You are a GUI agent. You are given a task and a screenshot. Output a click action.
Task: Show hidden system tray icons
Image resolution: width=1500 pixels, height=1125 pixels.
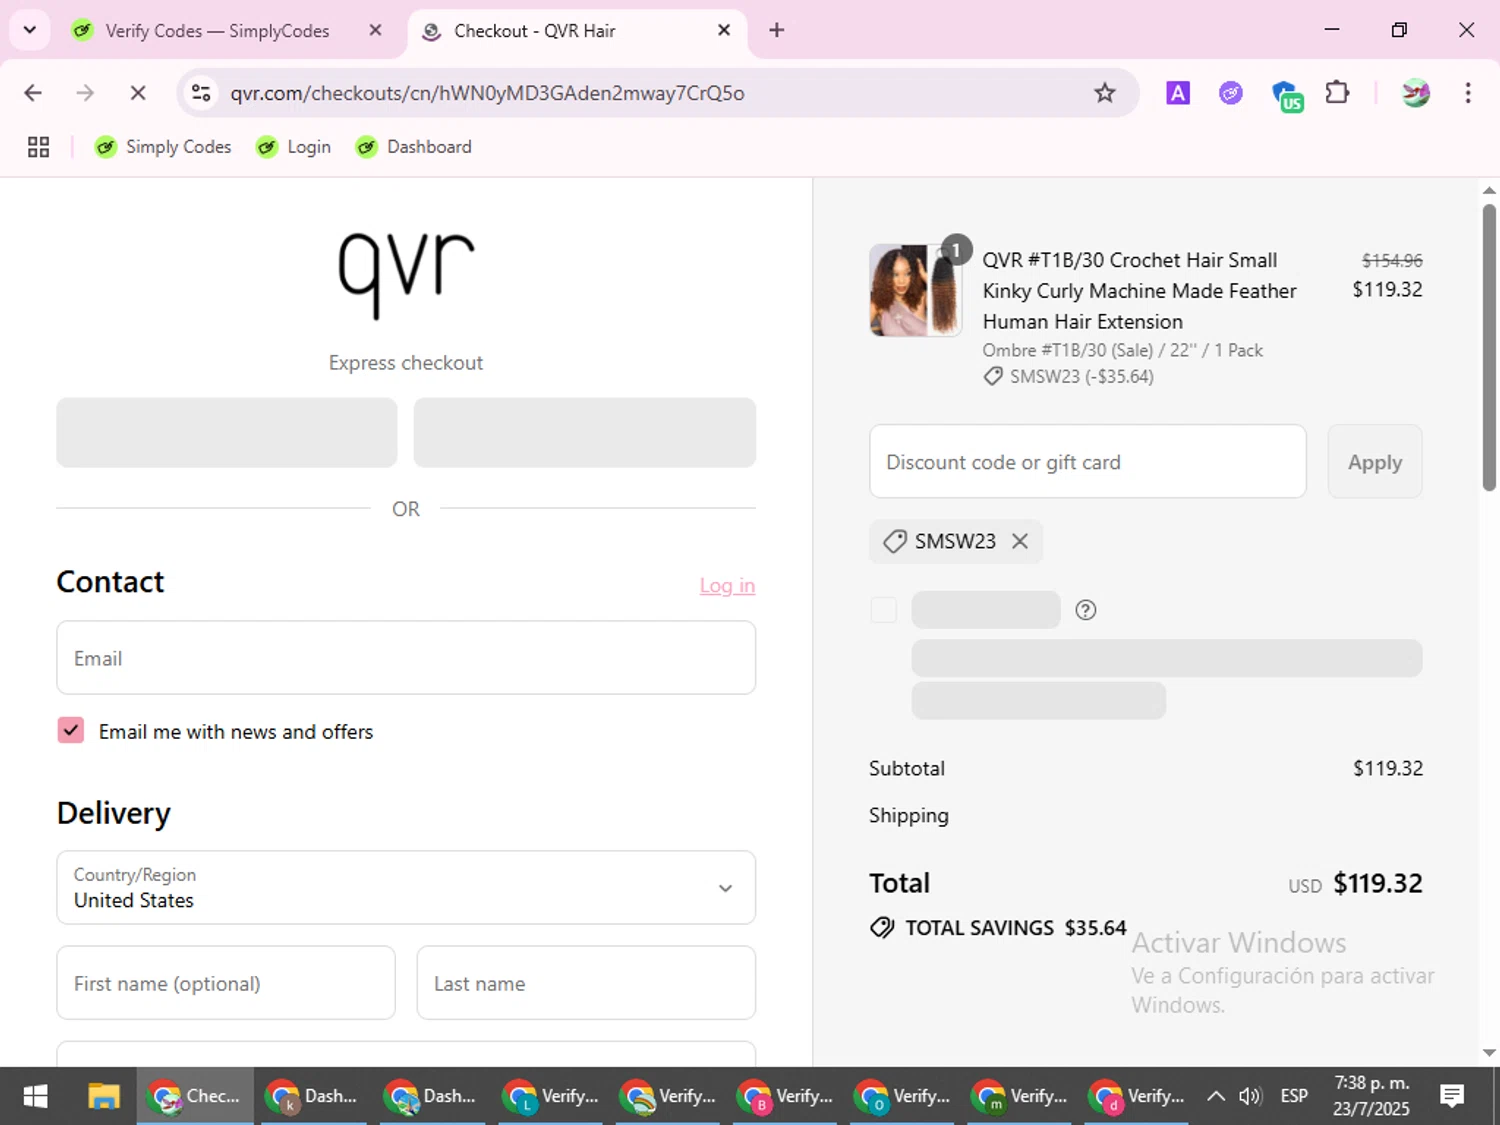point(1215,1096)
